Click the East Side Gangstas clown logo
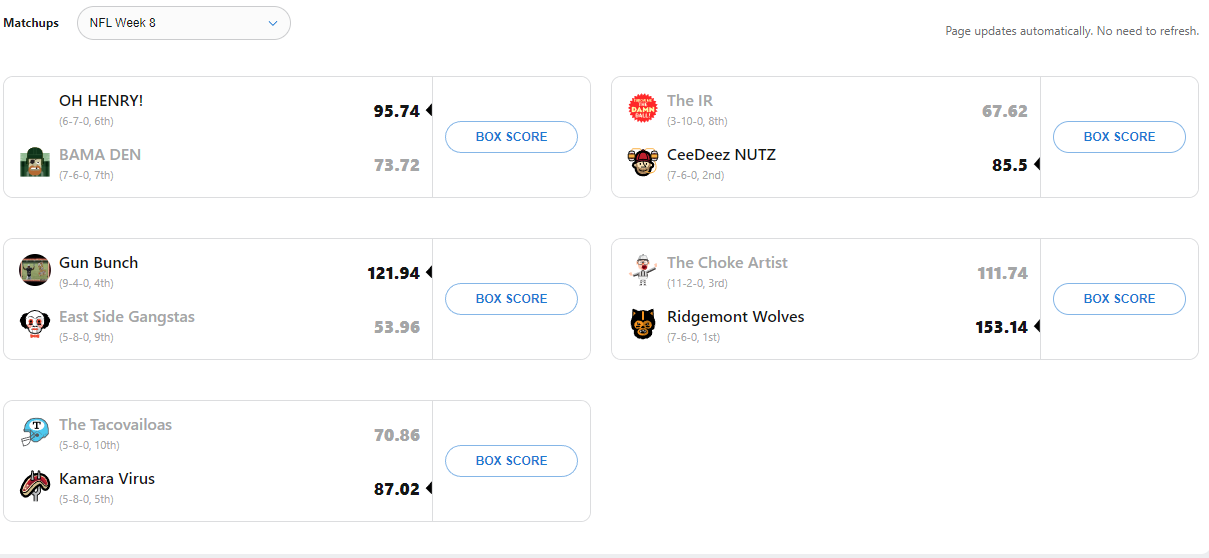 pyautogui.click(x=35, y=324)
